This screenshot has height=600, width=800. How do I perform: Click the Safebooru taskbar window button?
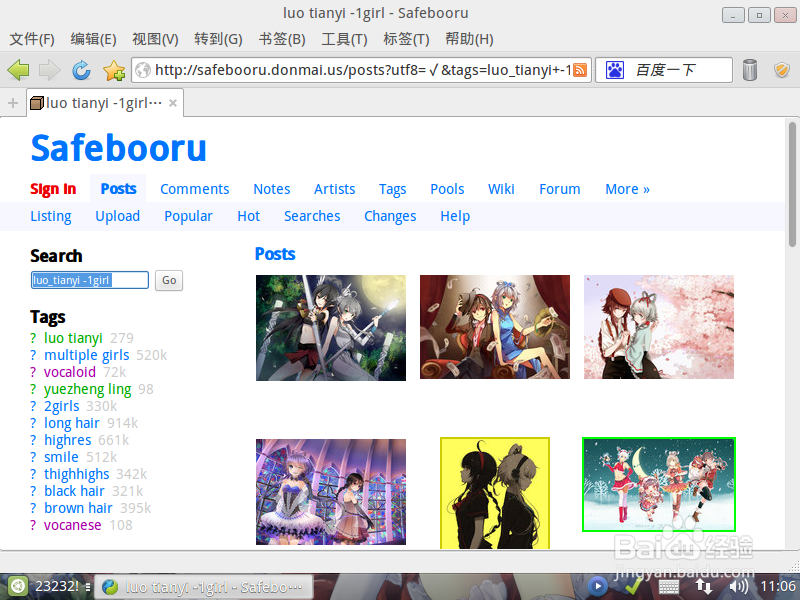204,587
